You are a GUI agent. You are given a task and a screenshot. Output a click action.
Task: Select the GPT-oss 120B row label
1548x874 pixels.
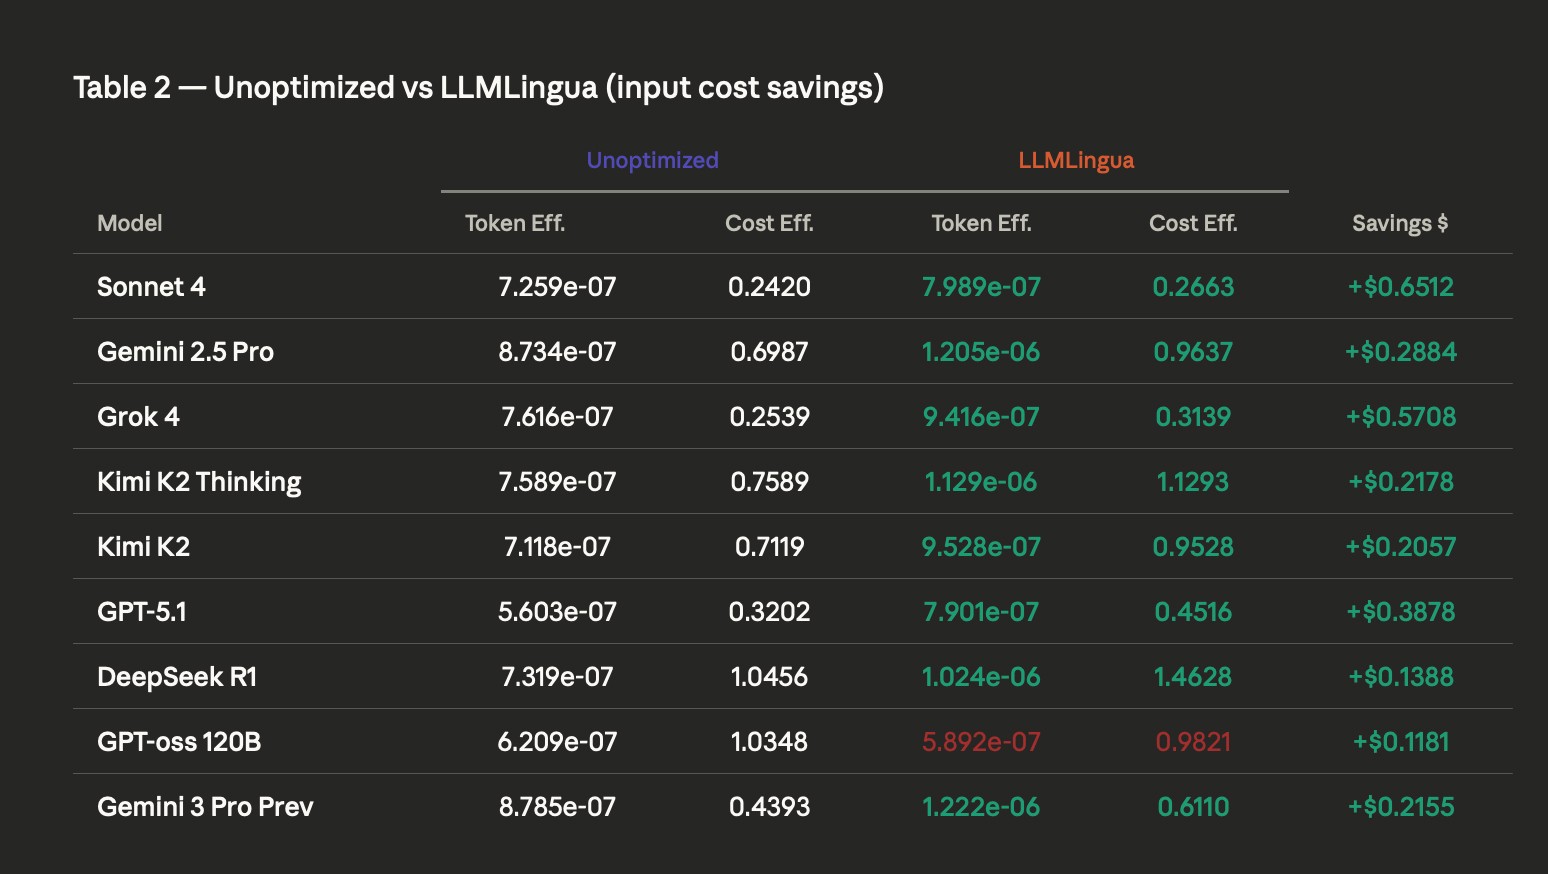click(178, 741)
